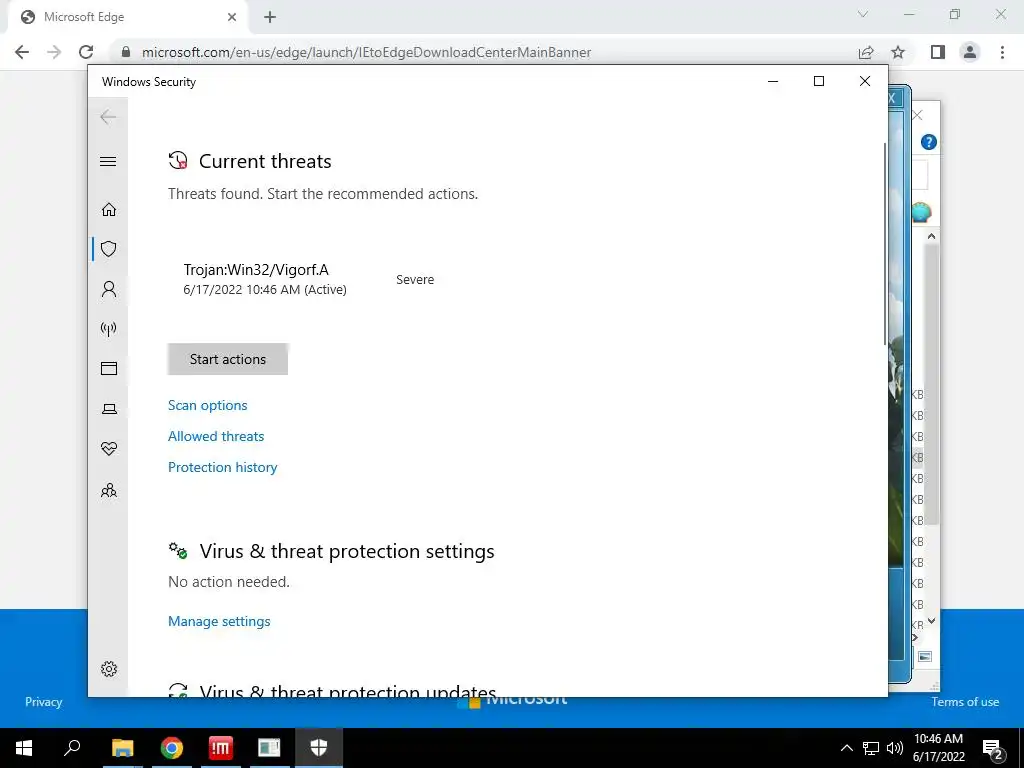Open Firewall & network protection icon
Image resolution: width=1024 pixels, height=768 pixels.
pos(109,328)
